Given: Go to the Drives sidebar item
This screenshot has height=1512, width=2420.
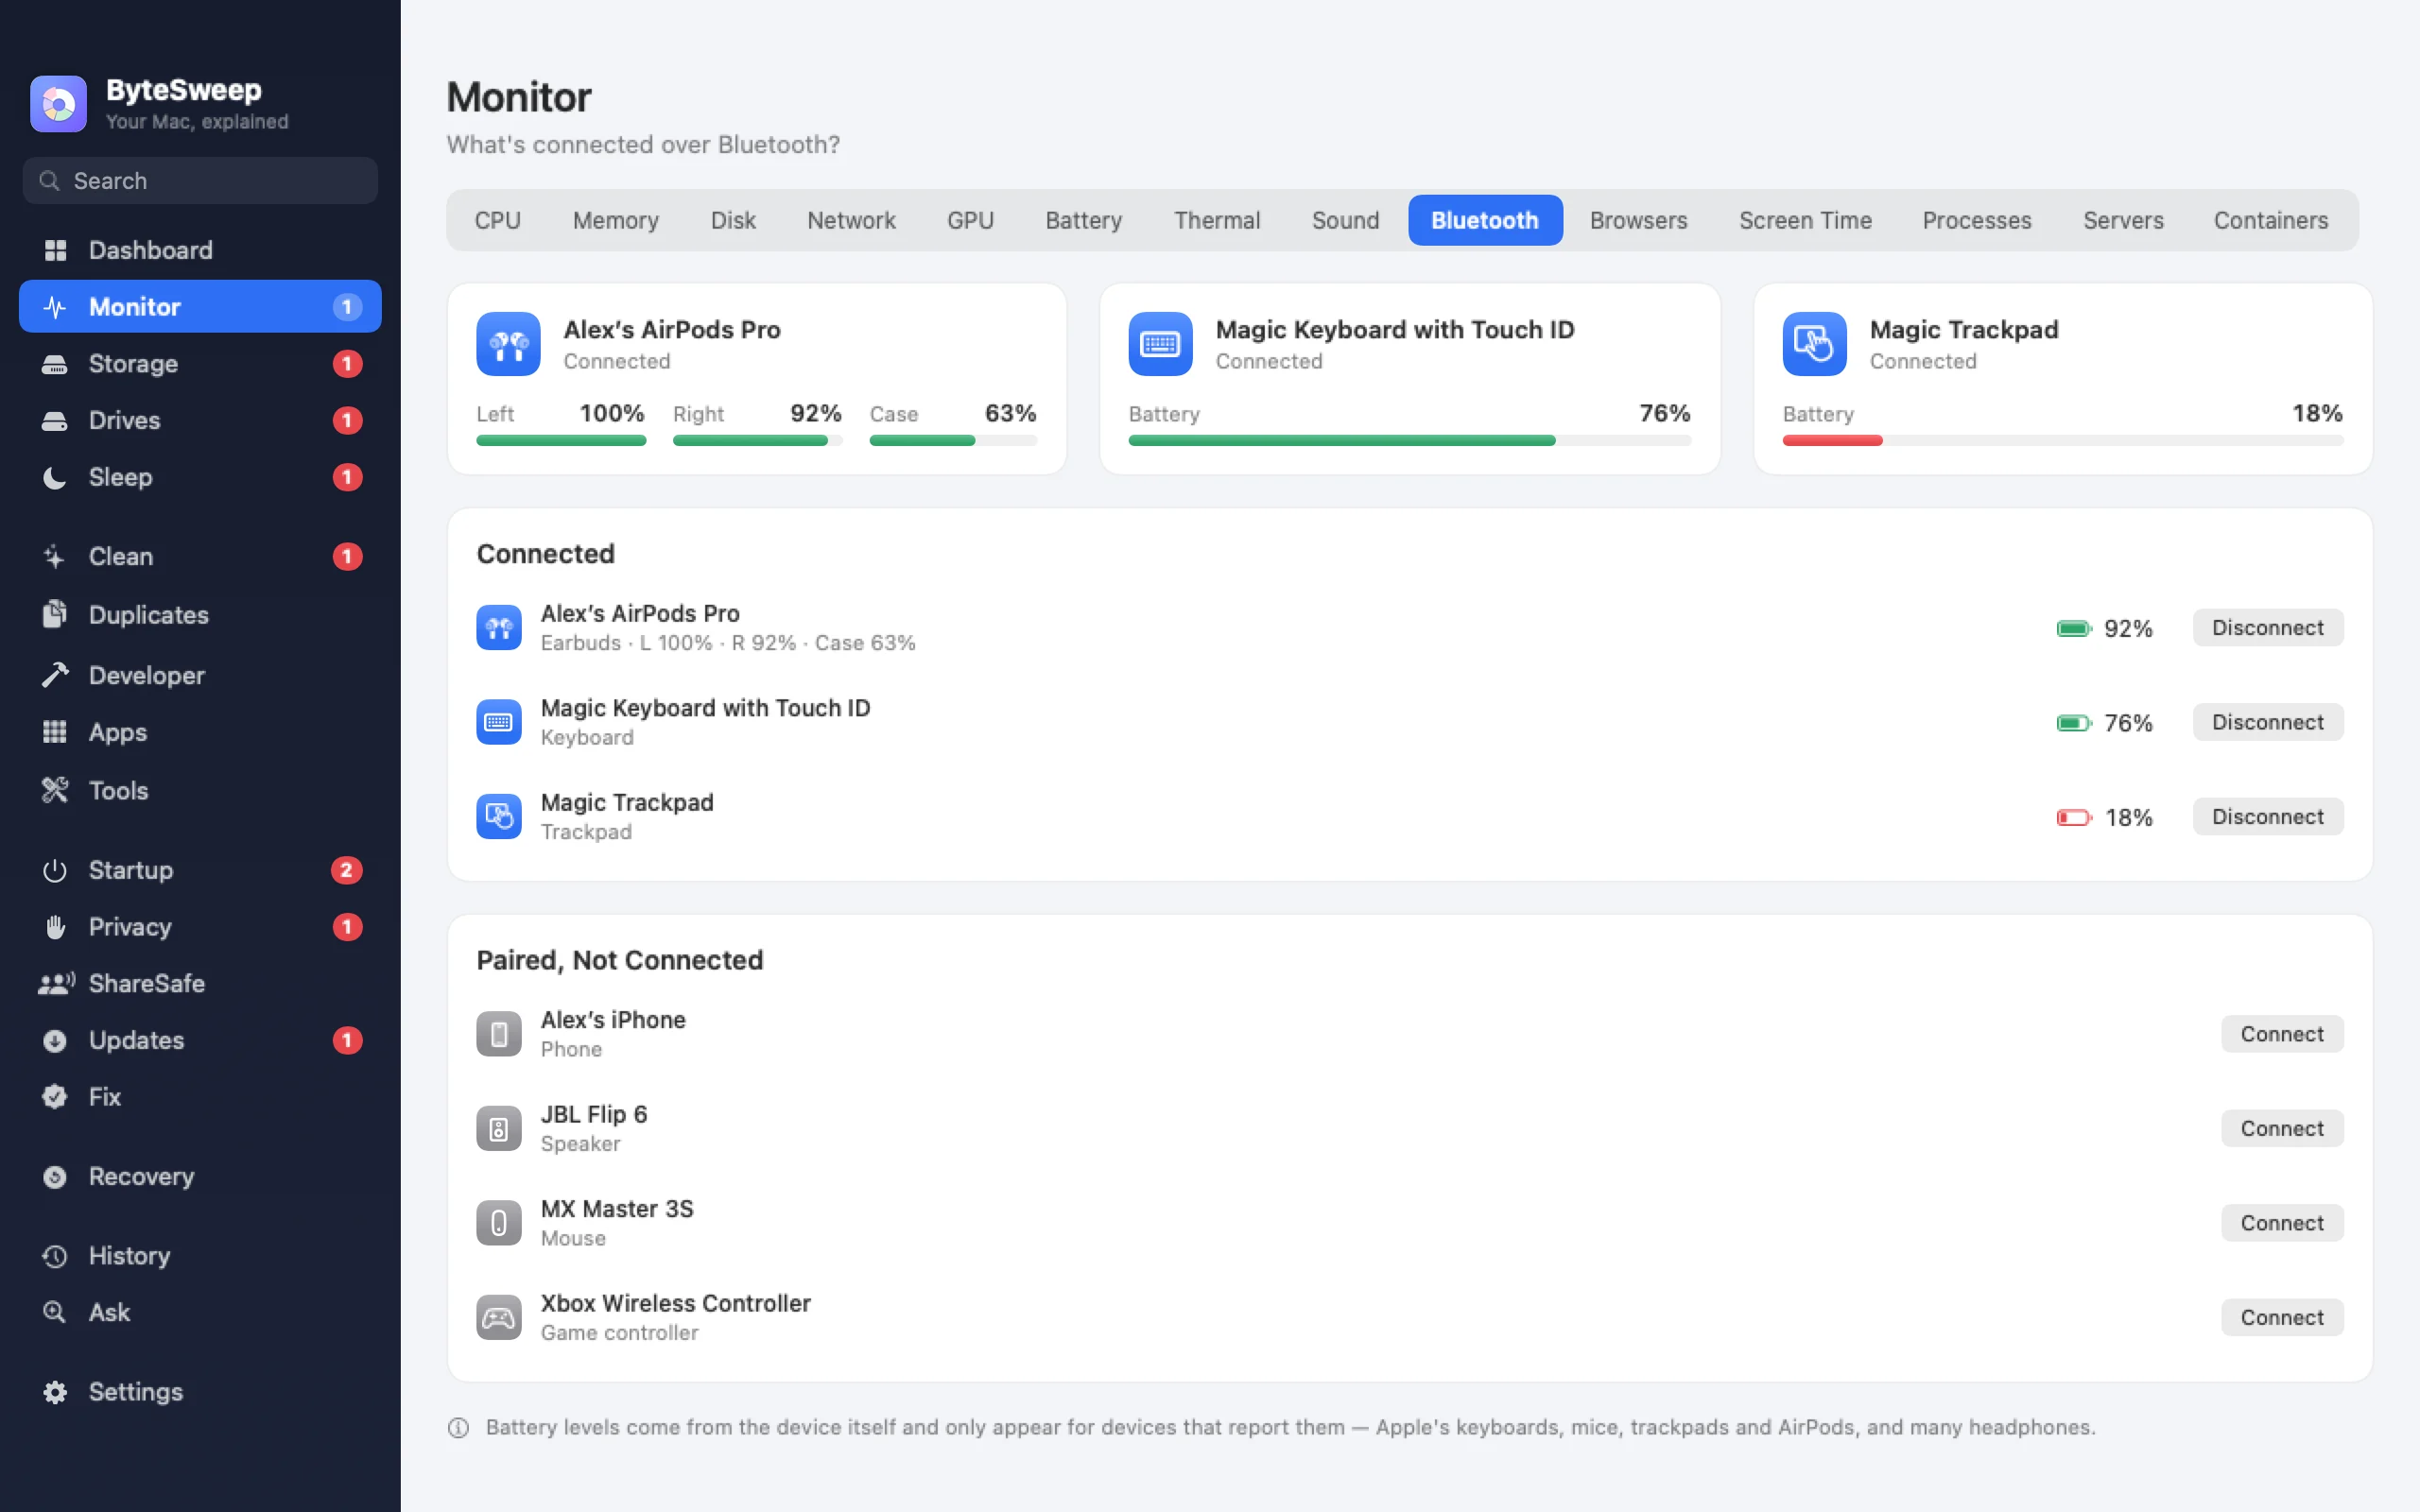Looking at the screenshot, I should pyautogui.click(x=200, y=420).
